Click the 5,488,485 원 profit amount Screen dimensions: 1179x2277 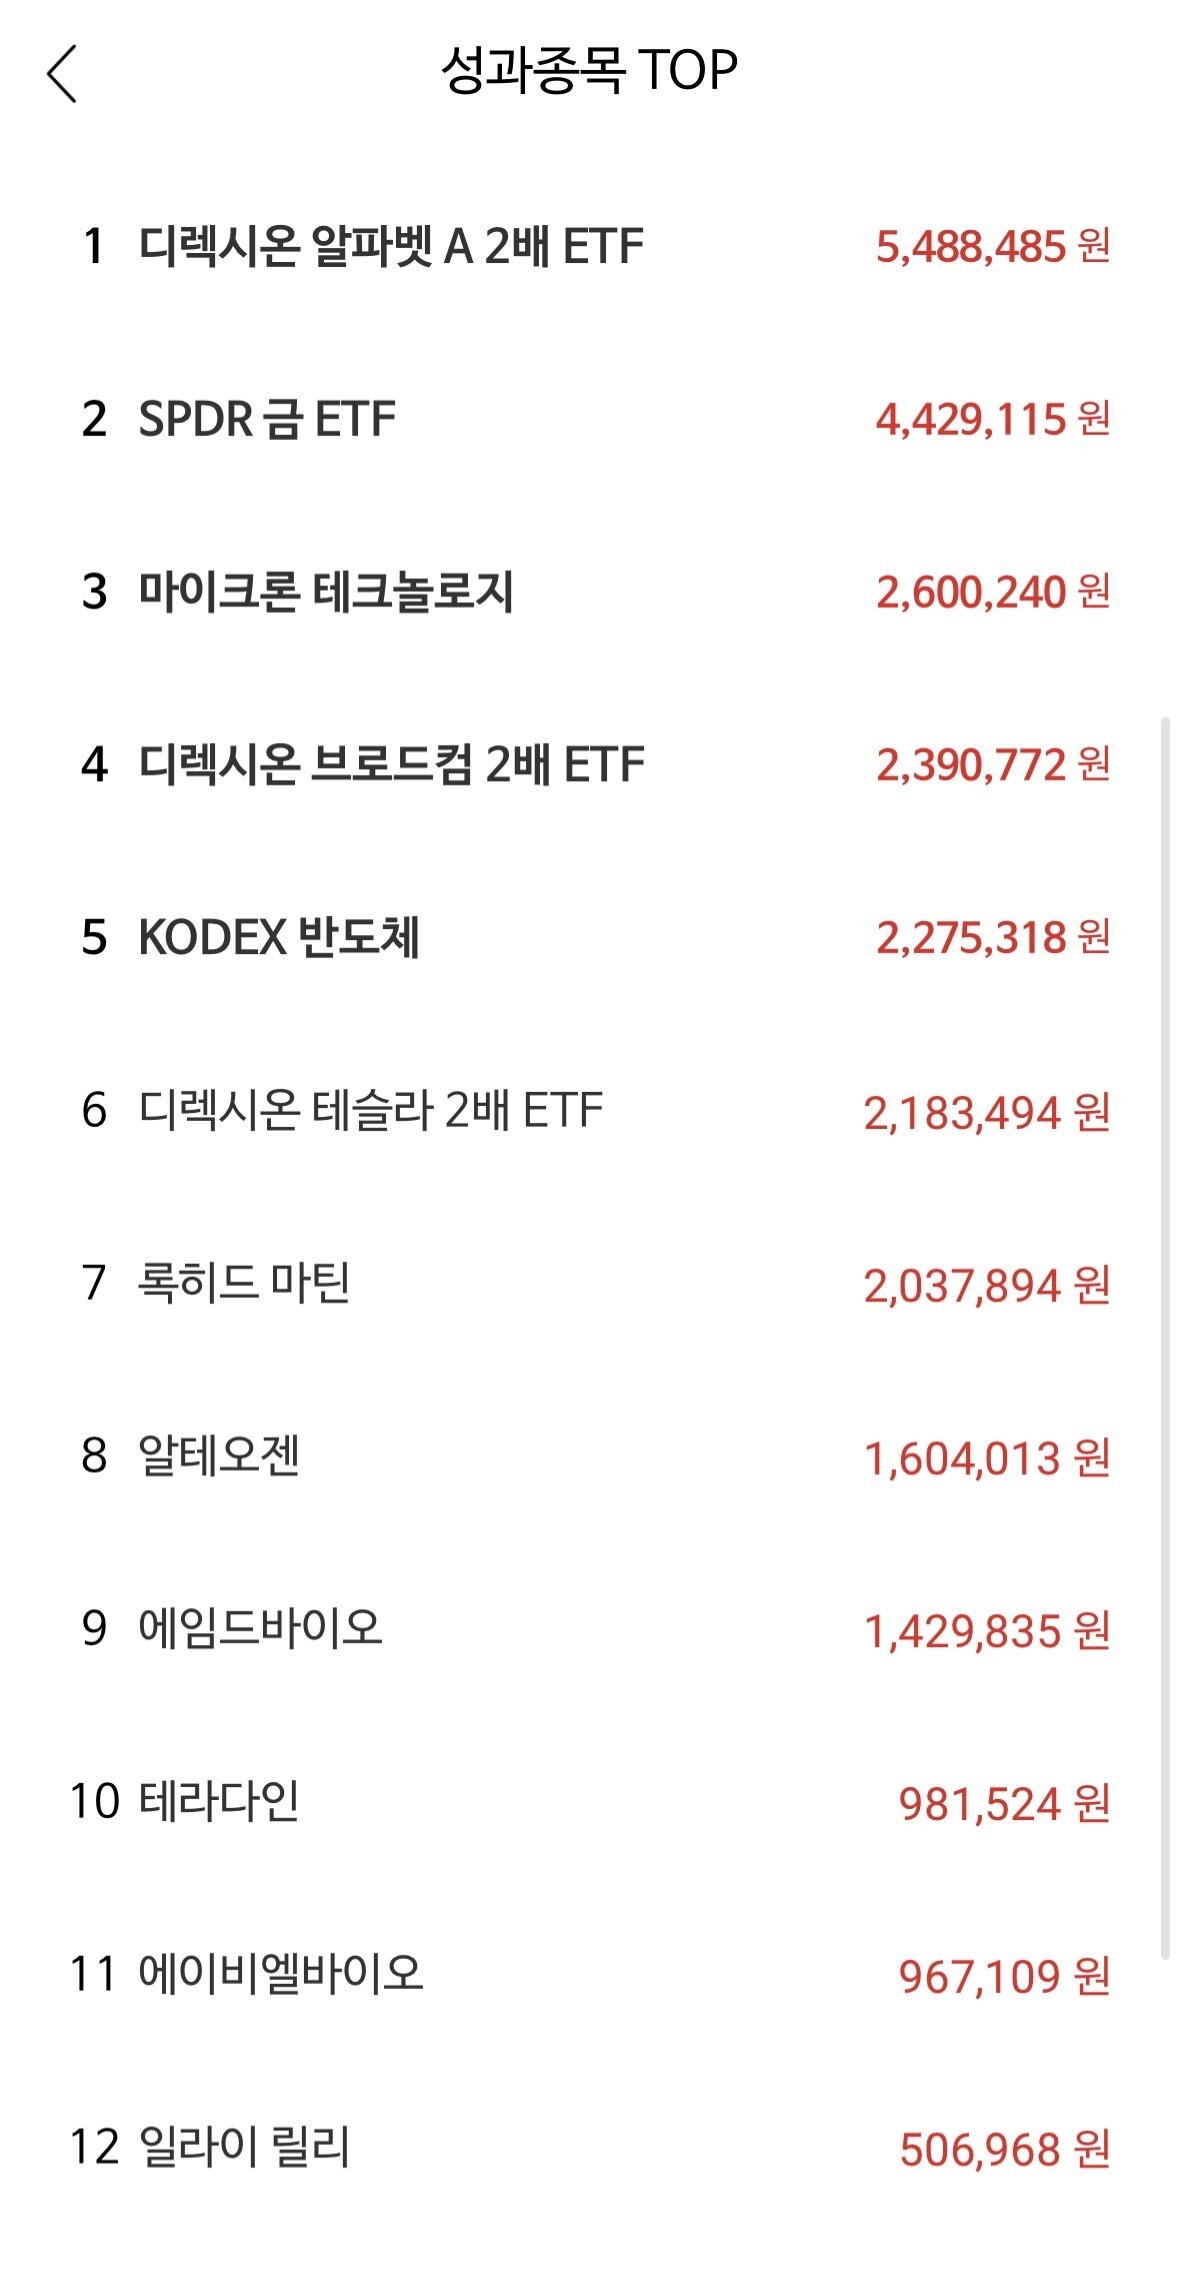993,247
